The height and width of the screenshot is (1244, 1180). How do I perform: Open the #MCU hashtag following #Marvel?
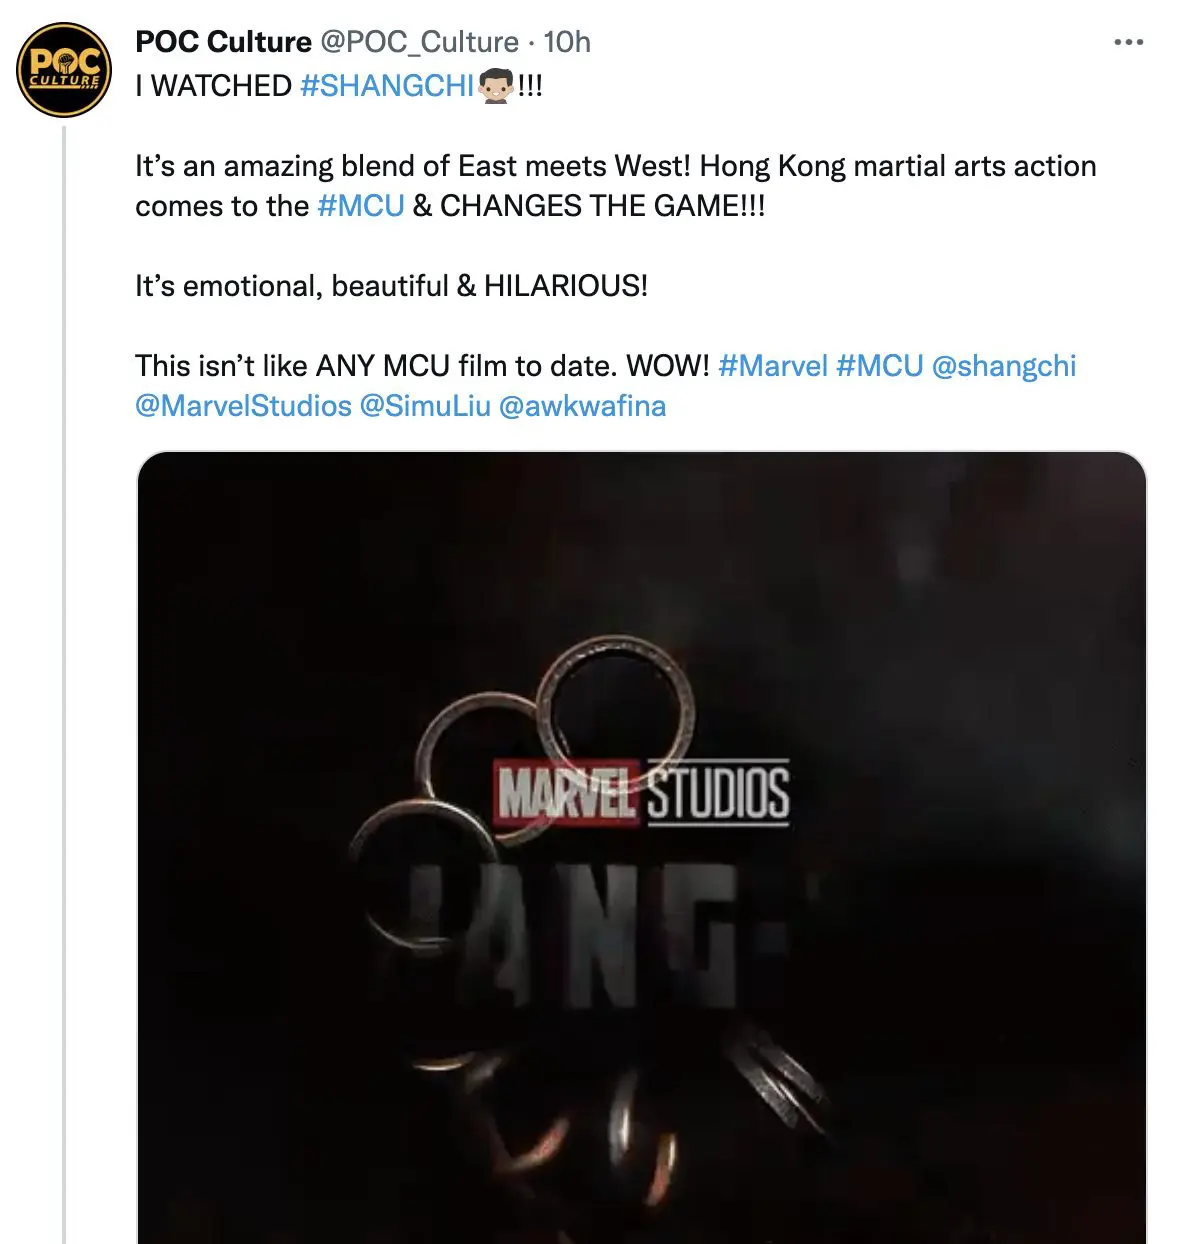click(x=879, y=366)
